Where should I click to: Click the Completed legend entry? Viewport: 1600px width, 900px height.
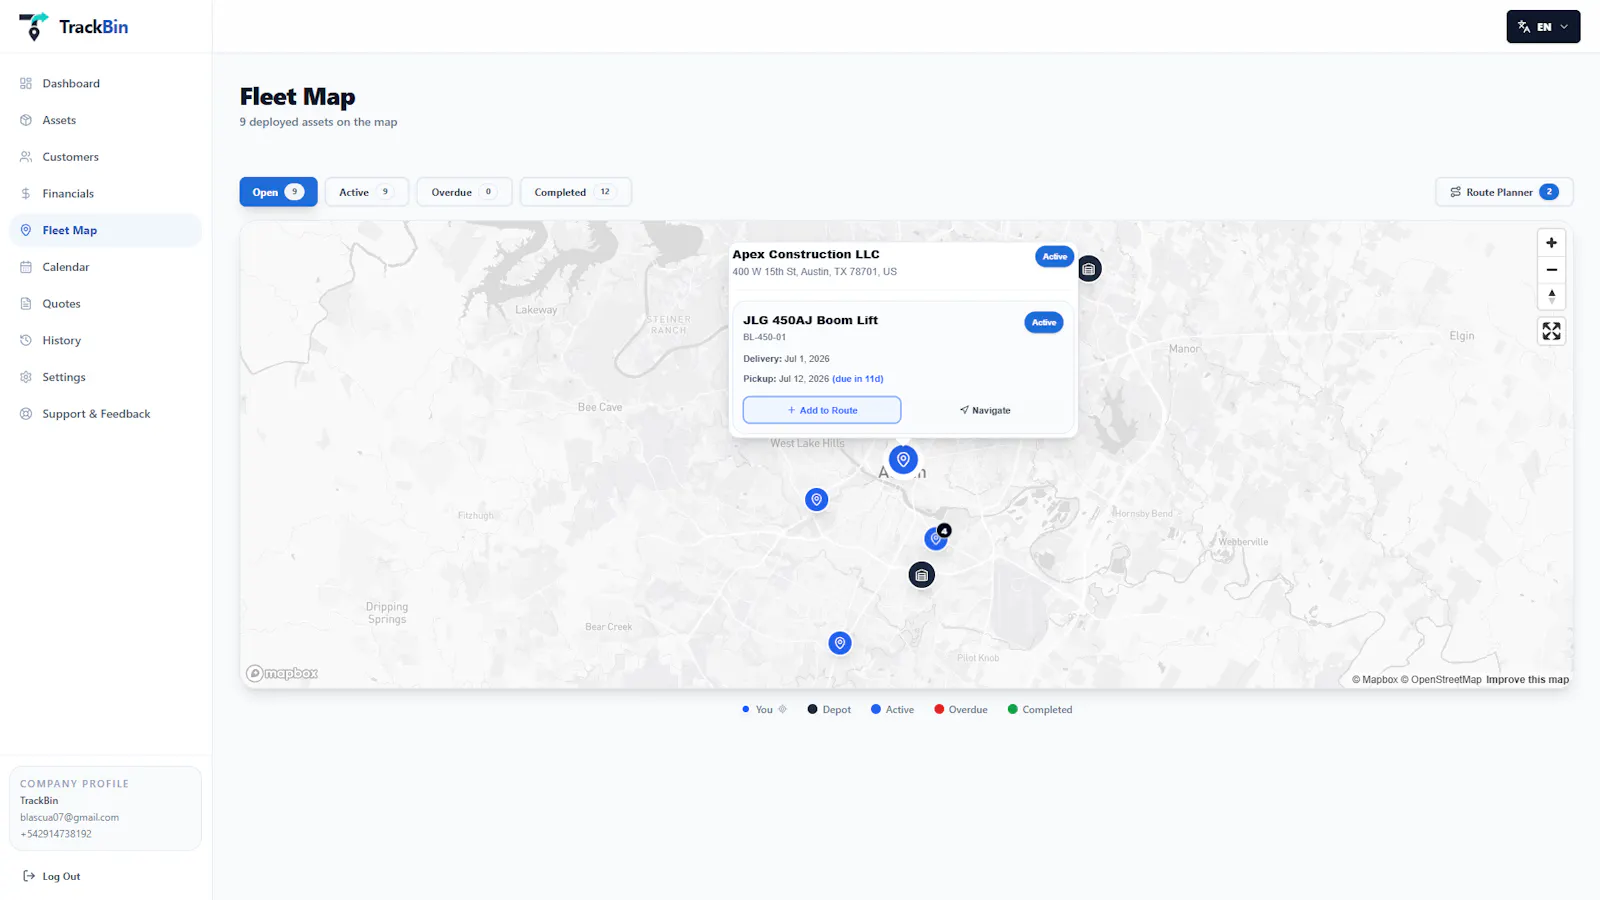[1039, 709]
